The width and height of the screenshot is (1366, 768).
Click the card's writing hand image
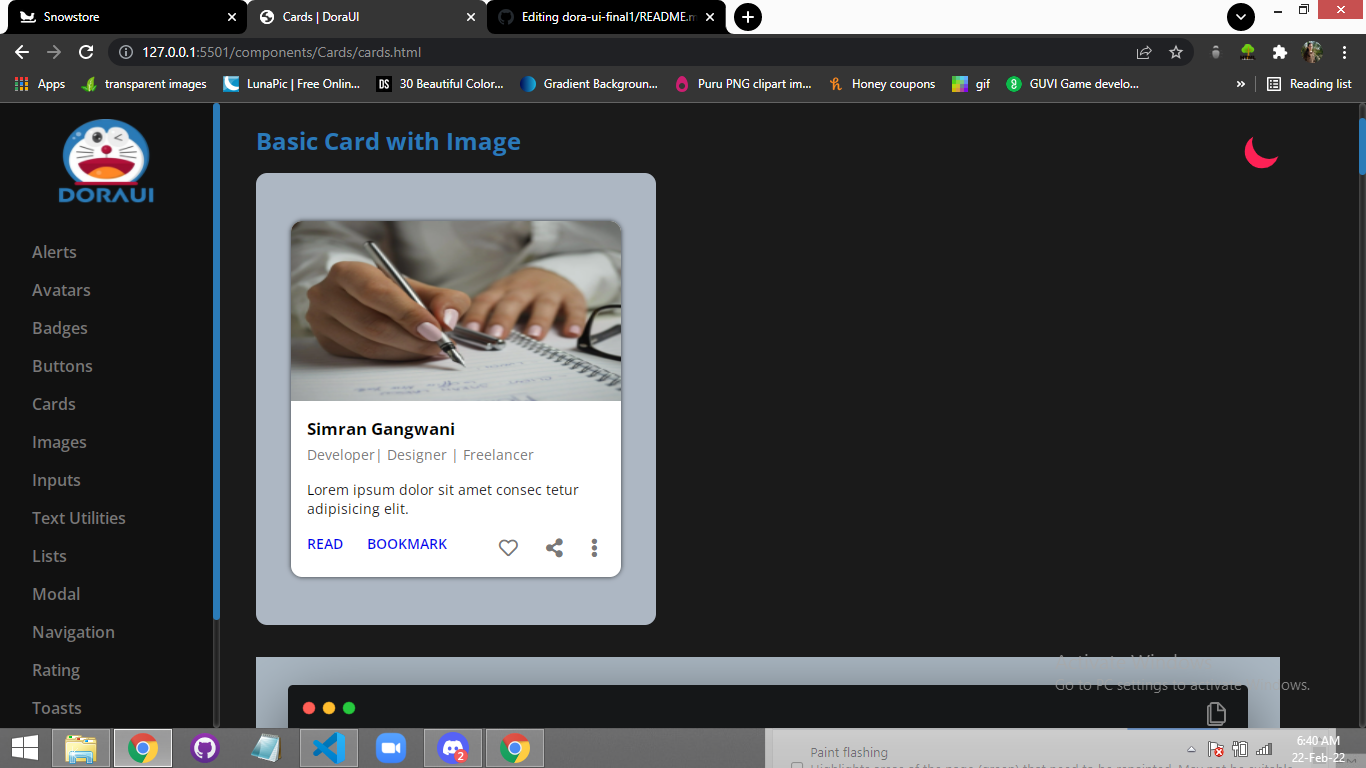pyautogui.click(x=456, y=311)
